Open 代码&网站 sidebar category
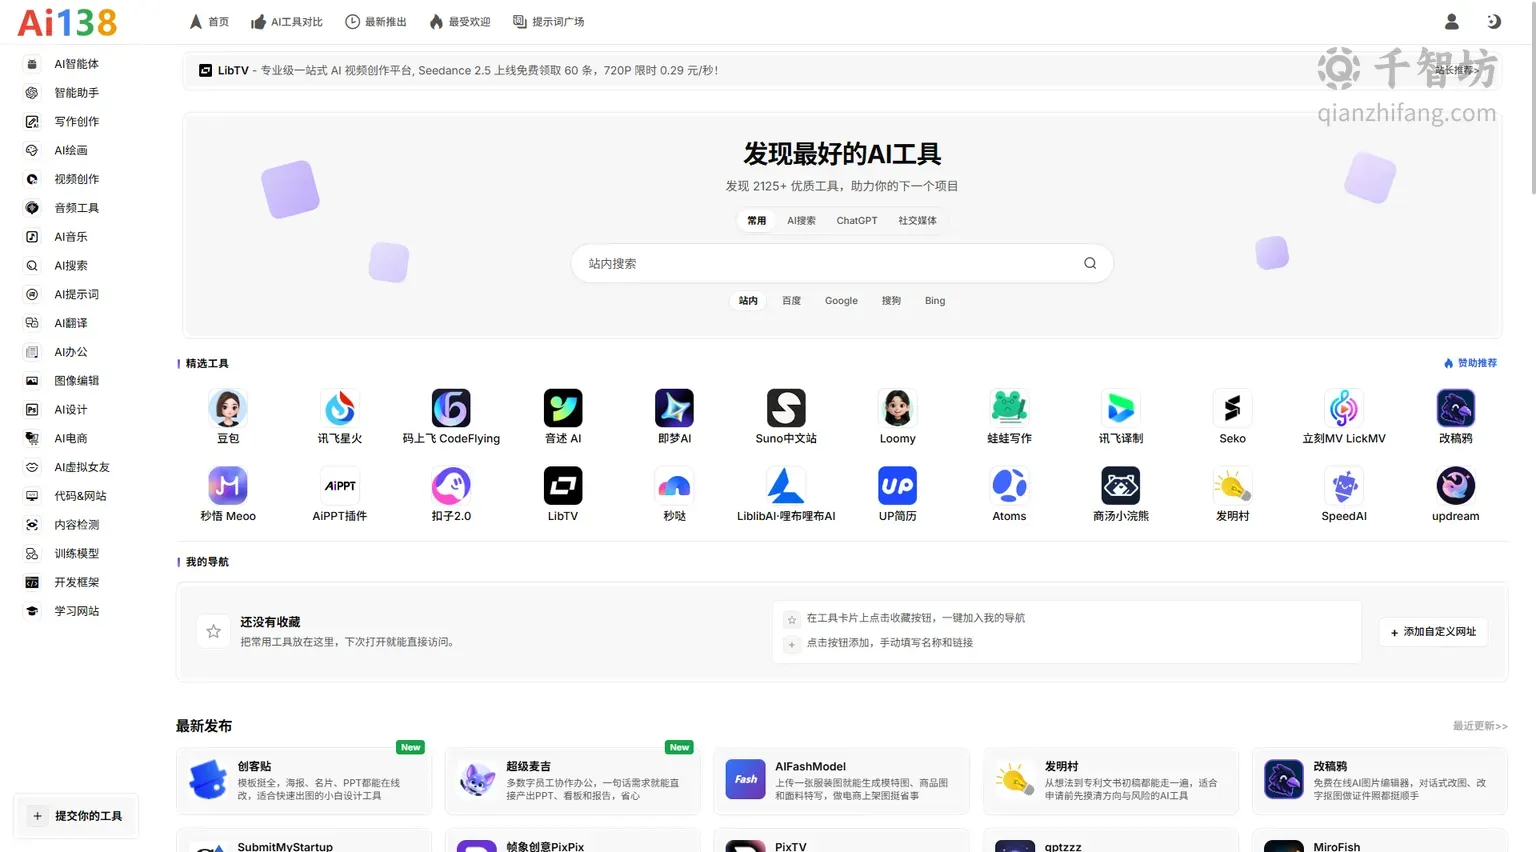The width and height of the screenshot is (1536, 852). tap(78, 496)
